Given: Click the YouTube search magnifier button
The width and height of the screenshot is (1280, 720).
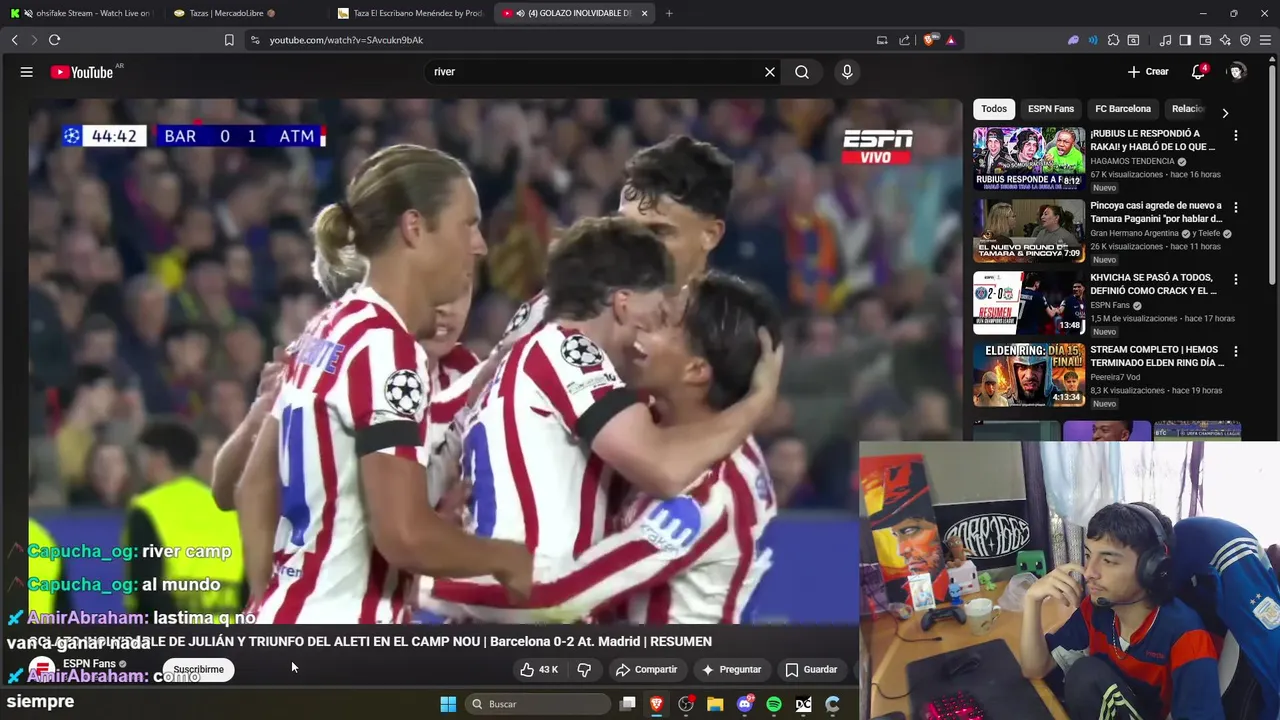Looking at the screenshot, I should pos(802,72).
